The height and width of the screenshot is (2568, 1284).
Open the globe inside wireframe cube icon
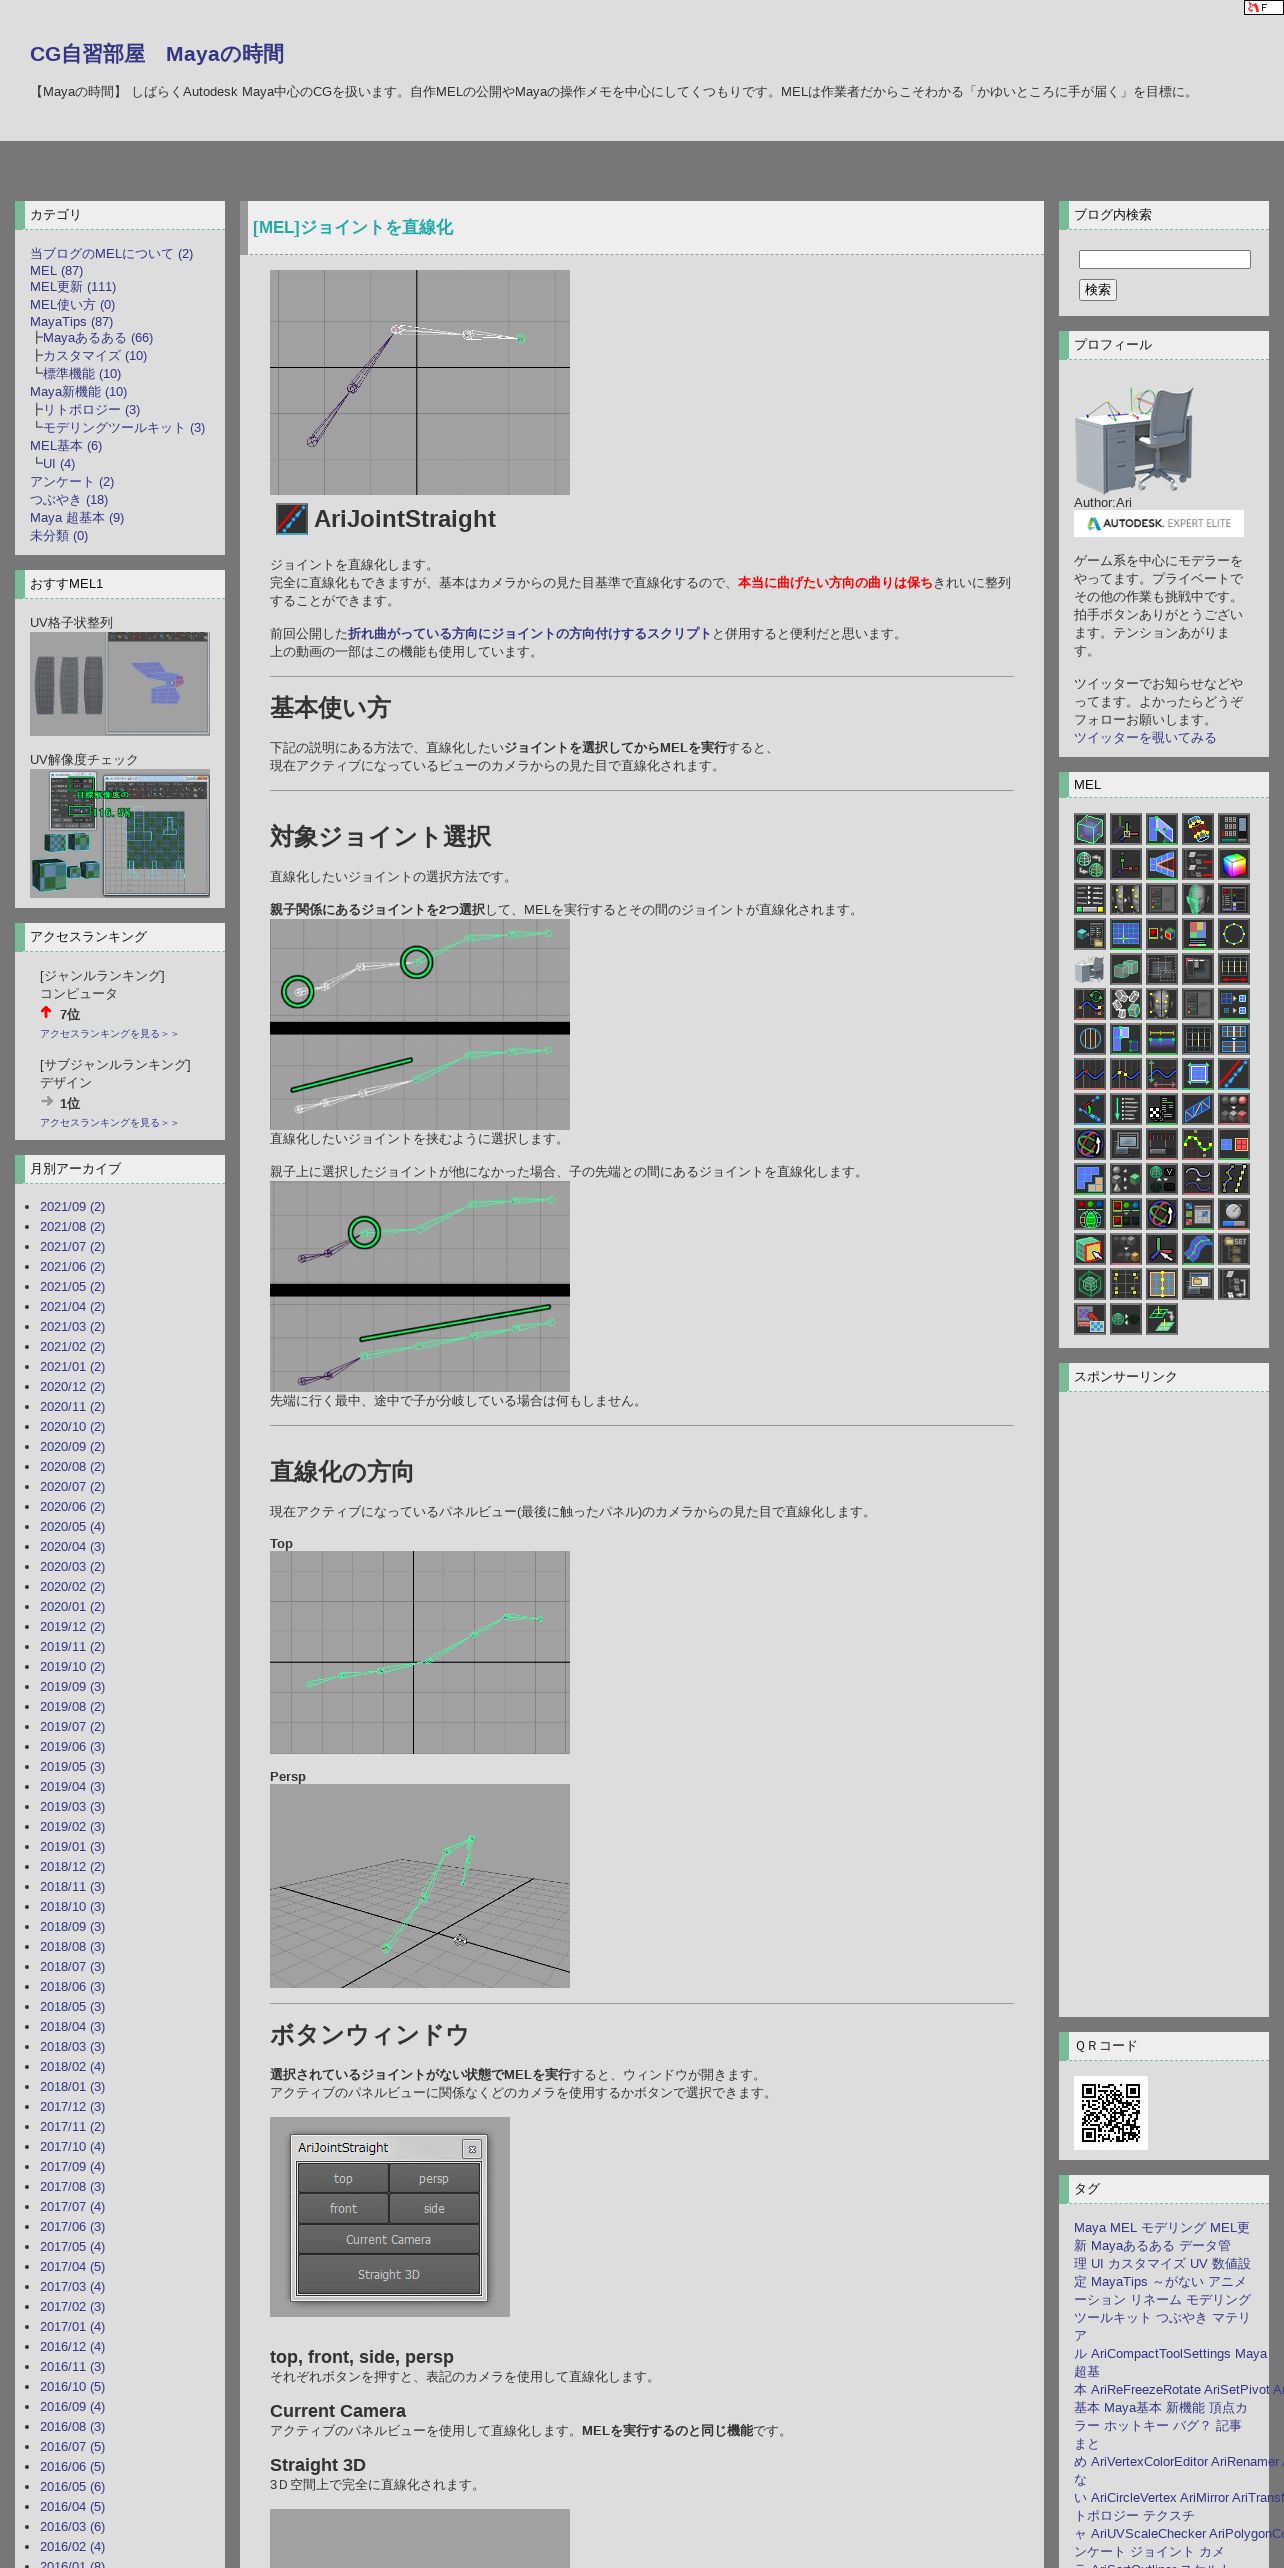tap(1090, 1284)
